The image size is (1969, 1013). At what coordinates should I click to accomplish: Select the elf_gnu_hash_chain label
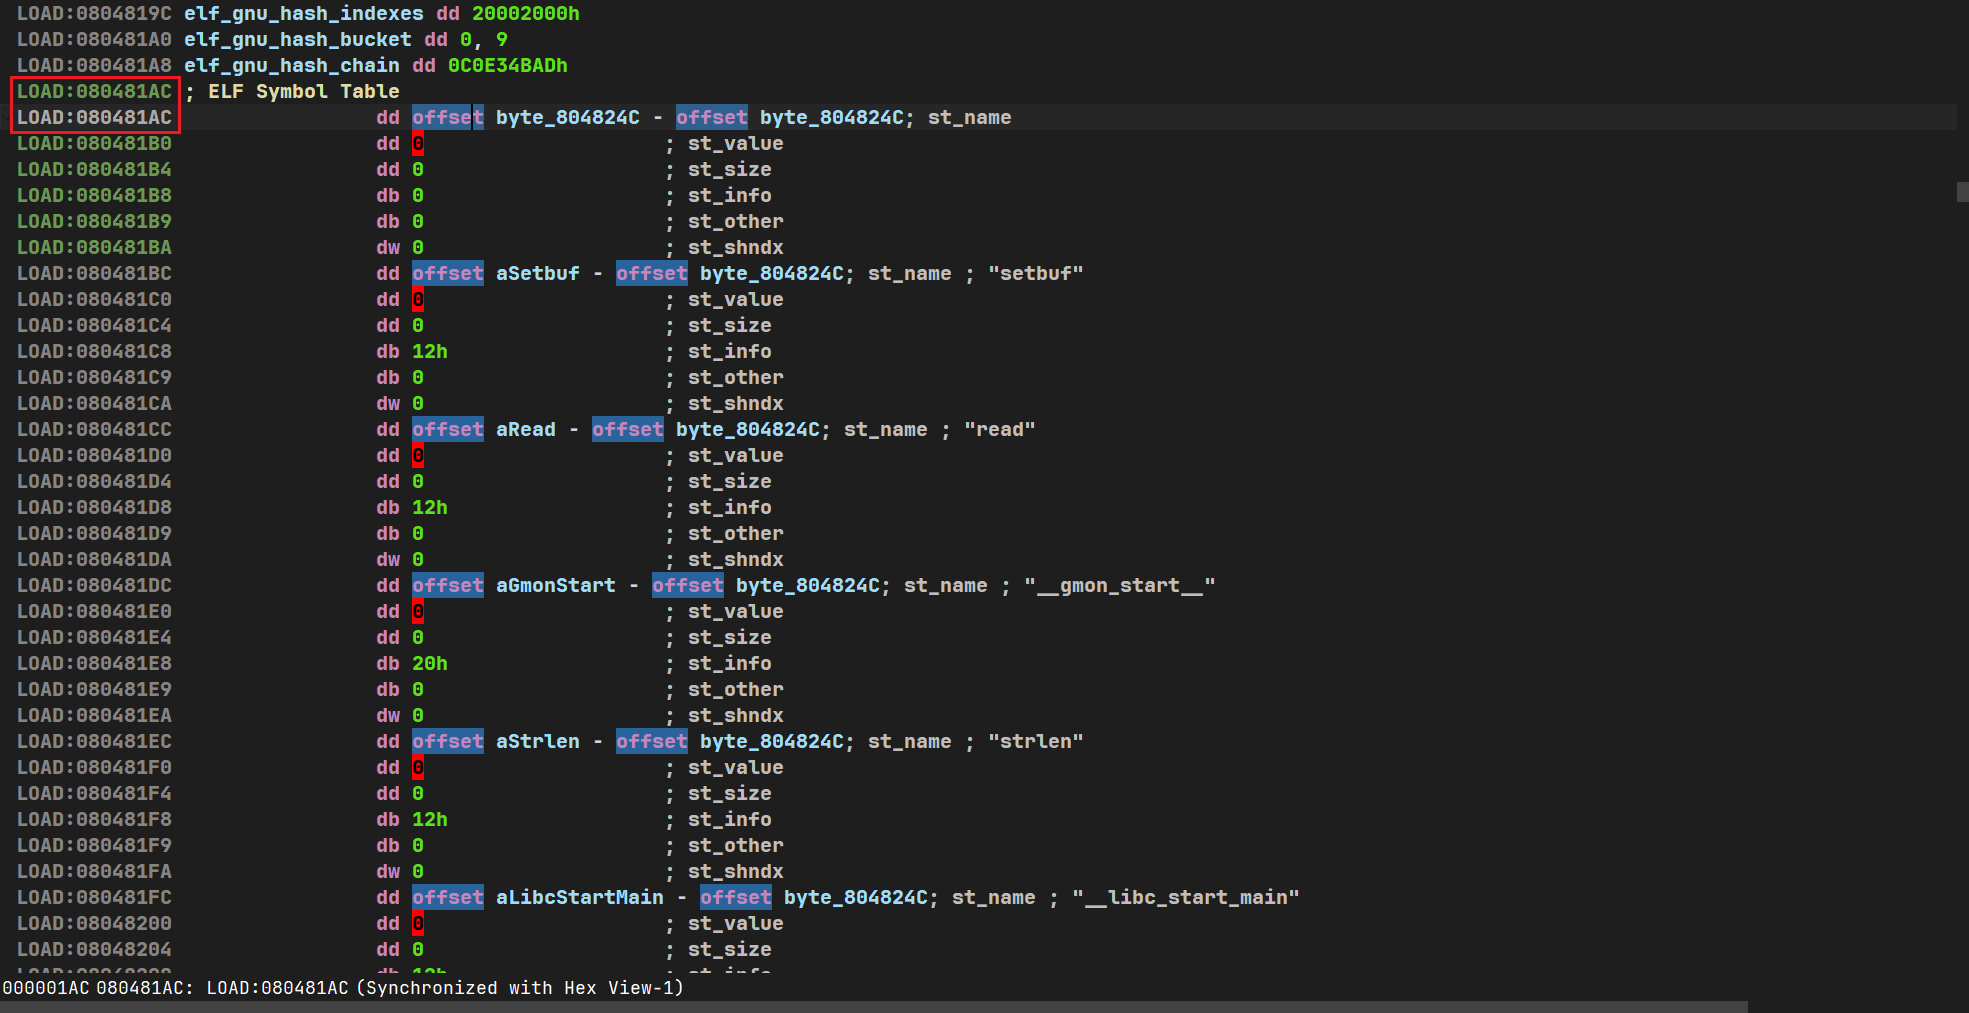(292, 66)
